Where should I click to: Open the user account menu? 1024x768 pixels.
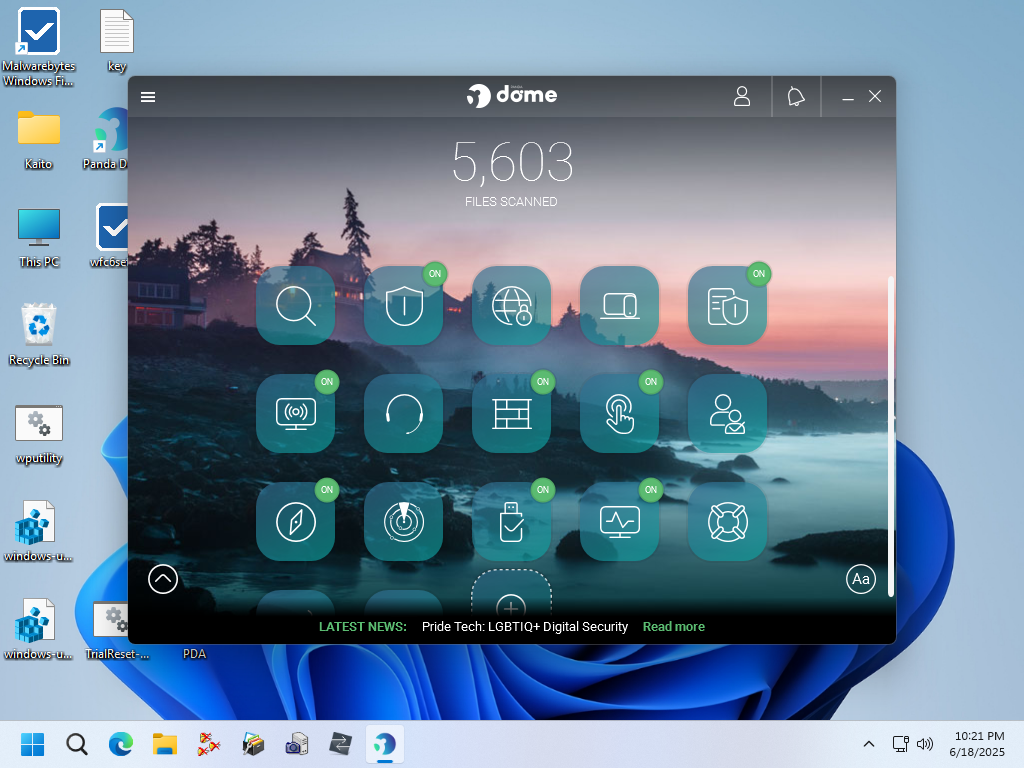point(742,96)
